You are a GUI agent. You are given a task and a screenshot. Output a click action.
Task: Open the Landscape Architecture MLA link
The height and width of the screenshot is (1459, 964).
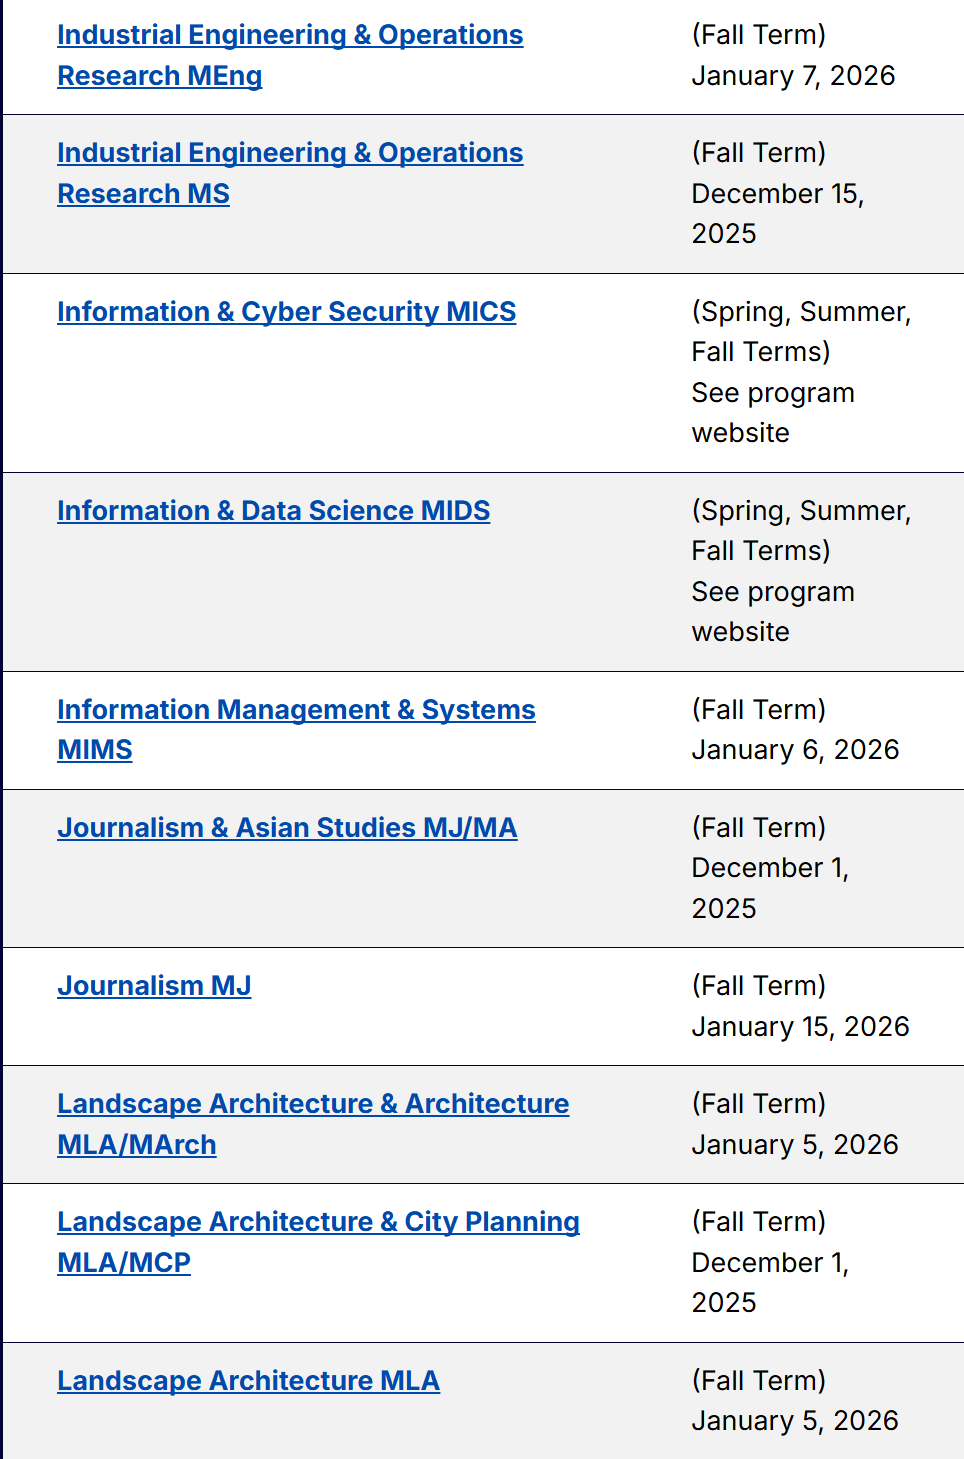click(248, 1381)
